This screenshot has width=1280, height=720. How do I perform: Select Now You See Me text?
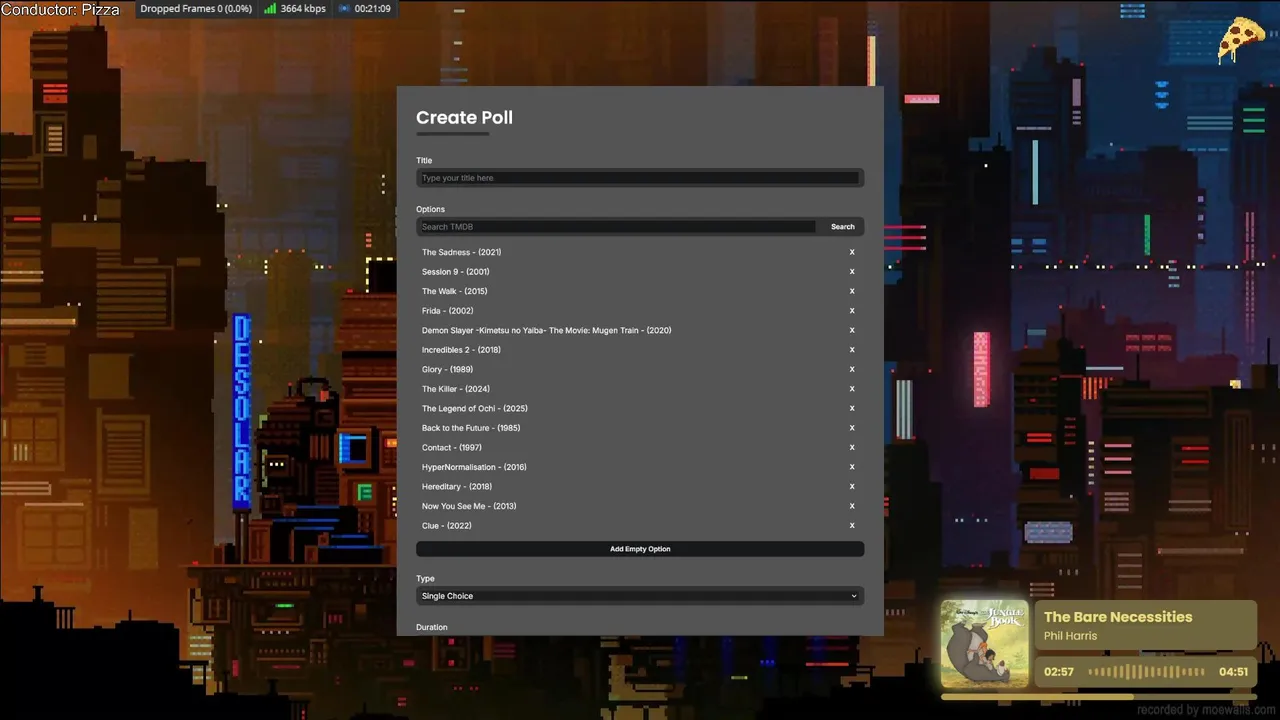[x=469, y=506]
